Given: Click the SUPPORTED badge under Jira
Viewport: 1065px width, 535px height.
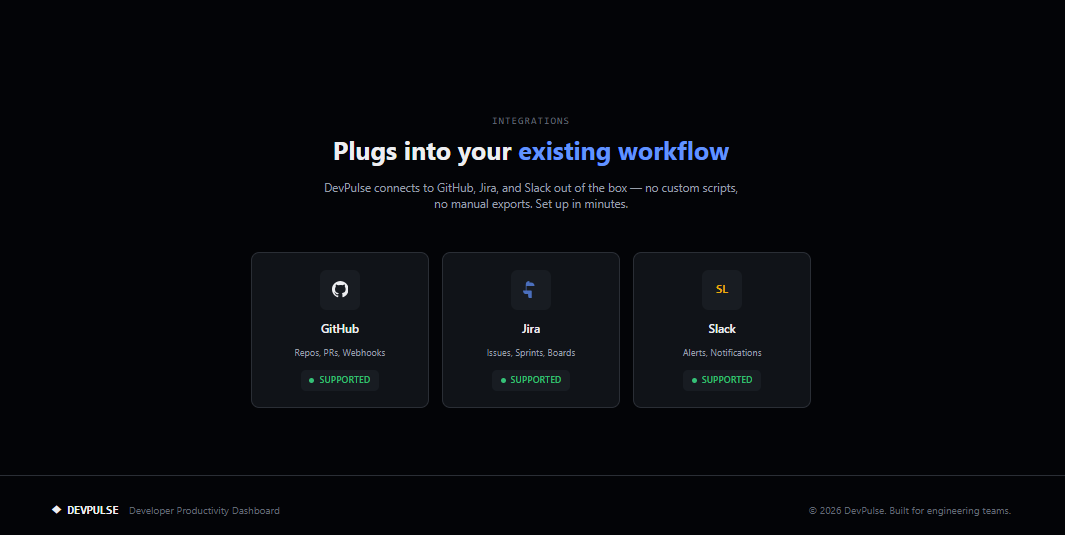Looking at the screenshot, I should 530,380.
